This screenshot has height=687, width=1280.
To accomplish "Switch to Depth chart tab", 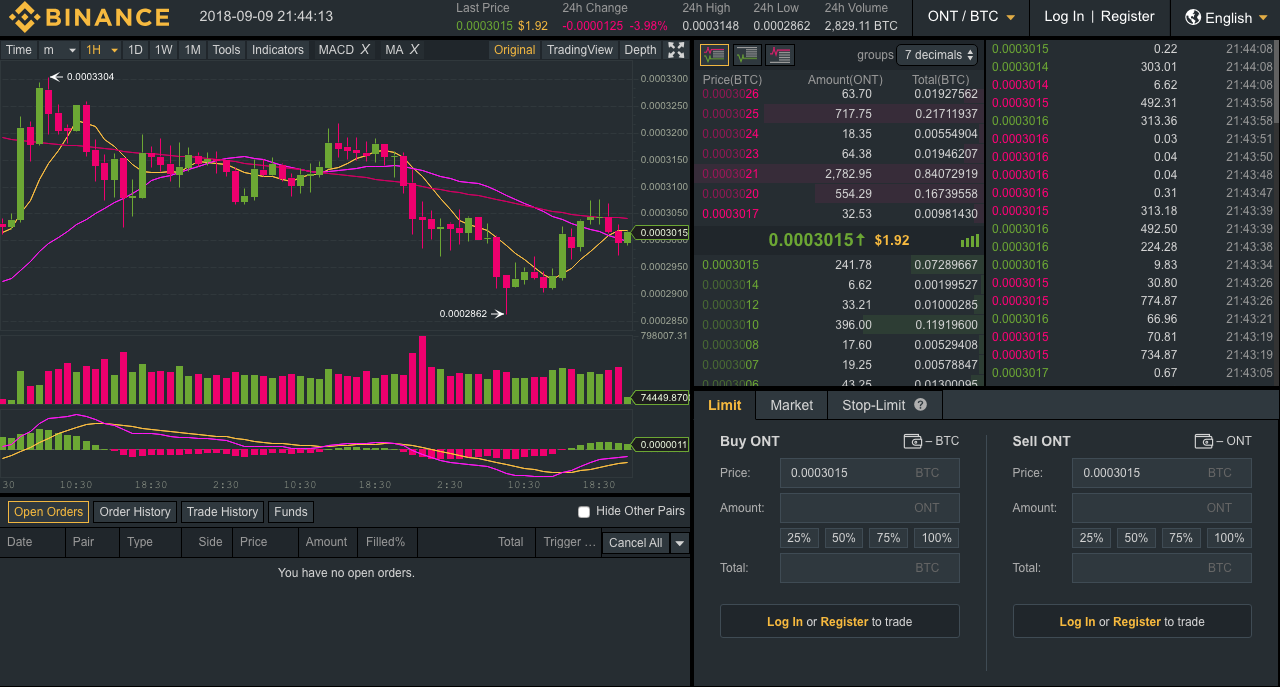I will 640,50.
